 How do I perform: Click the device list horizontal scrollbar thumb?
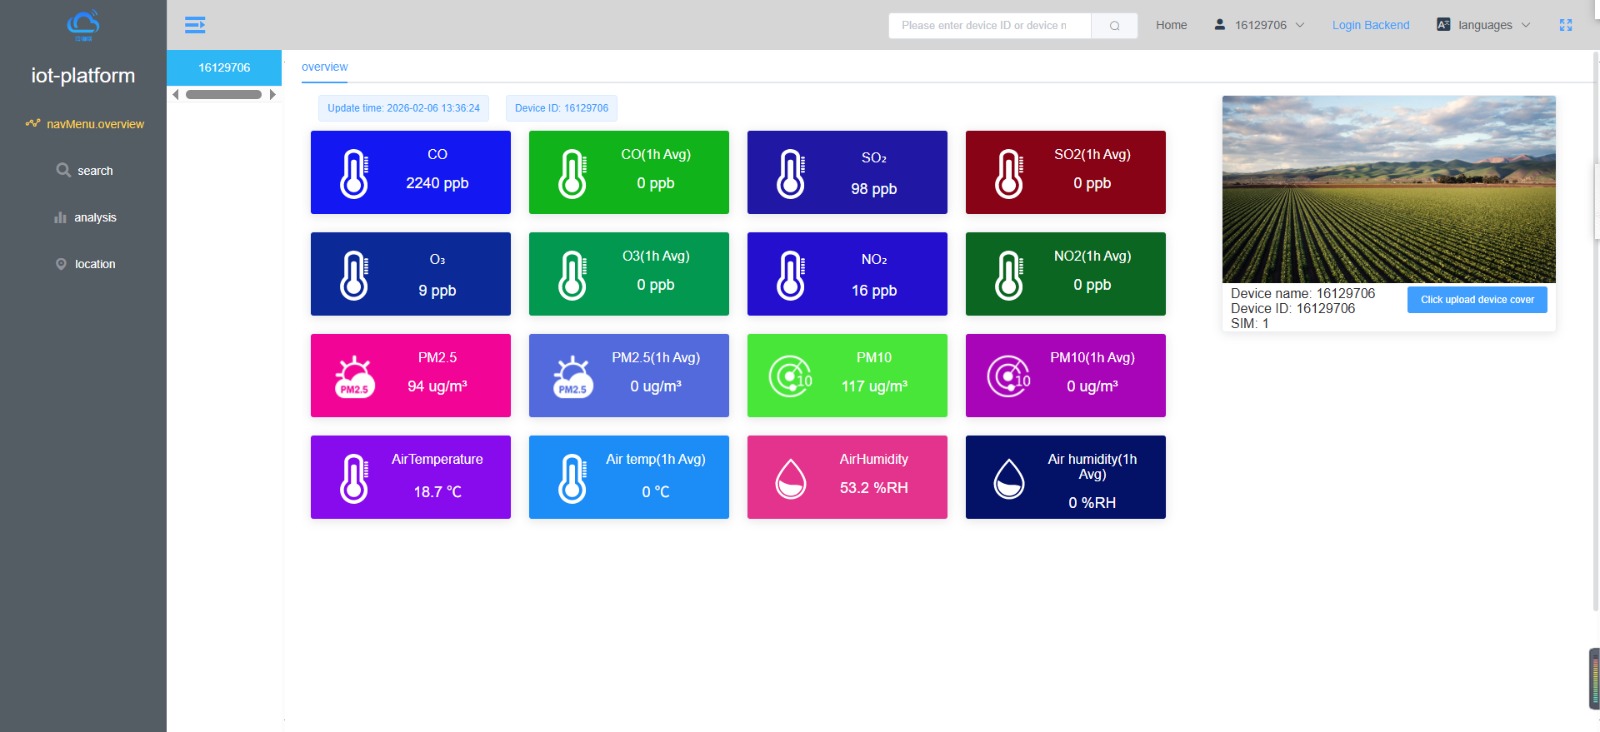[224, 95]
